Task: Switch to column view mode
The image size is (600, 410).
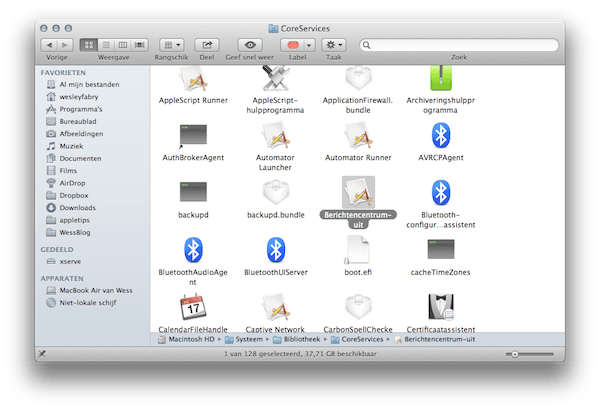Action: 123,45
